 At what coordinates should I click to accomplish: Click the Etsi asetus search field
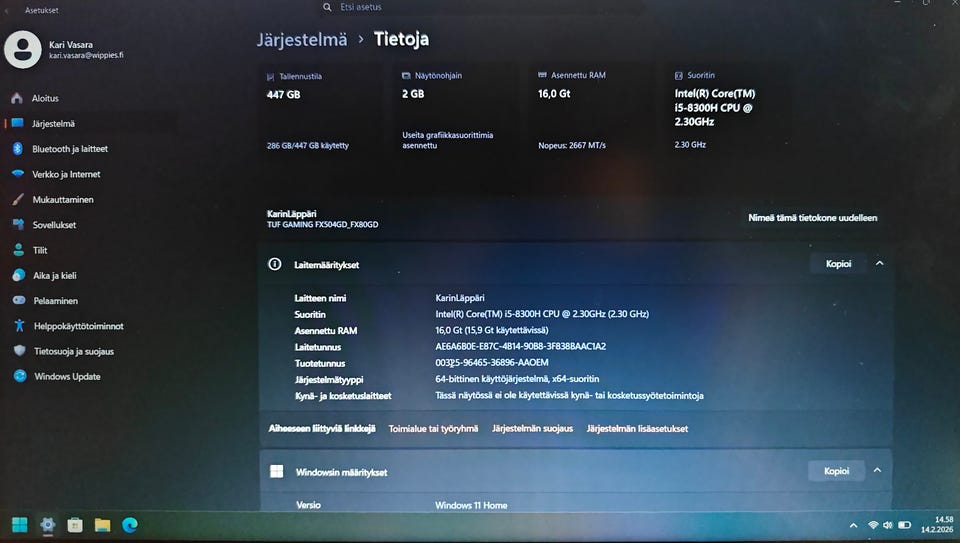click(481, 7)
